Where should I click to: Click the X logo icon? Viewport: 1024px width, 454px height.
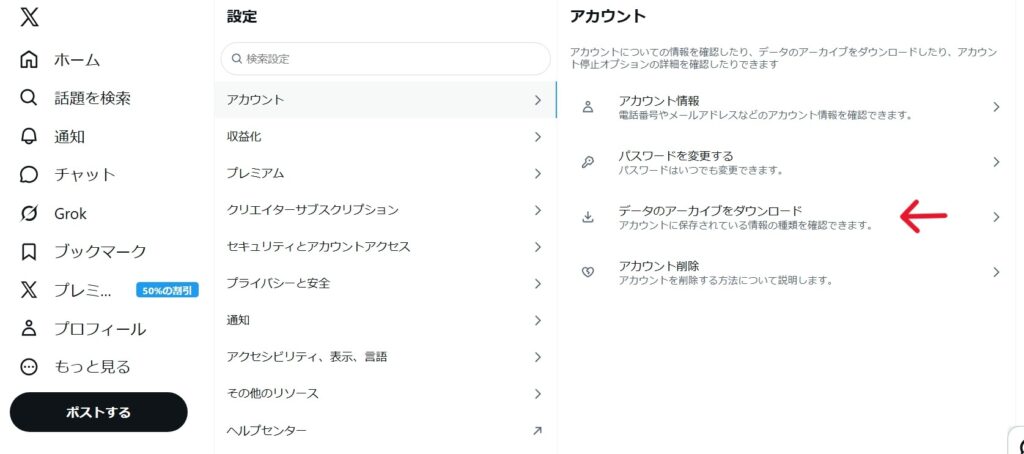coord(30,17)
